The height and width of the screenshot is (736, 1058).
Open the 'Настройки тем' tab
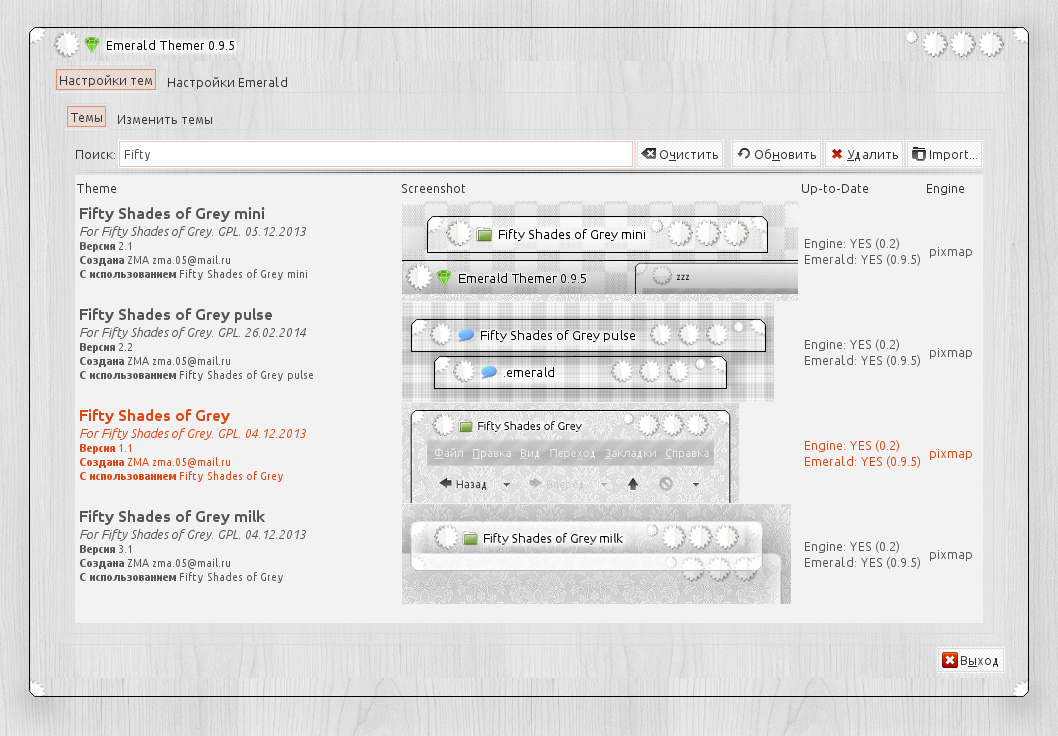(106, 80)
